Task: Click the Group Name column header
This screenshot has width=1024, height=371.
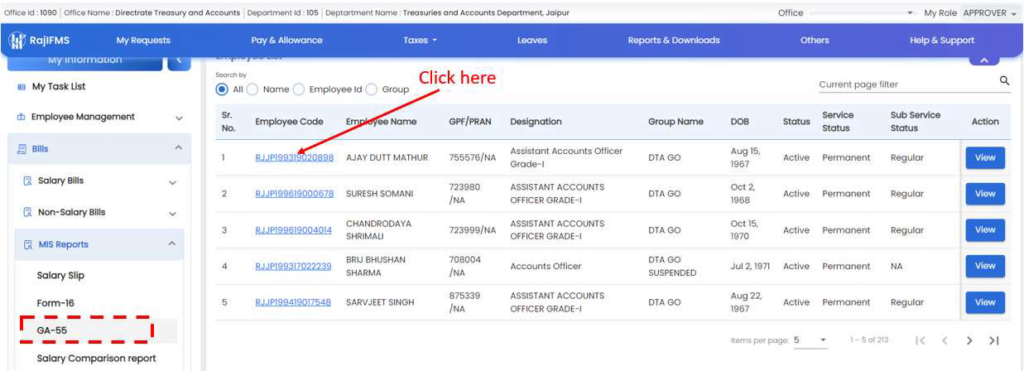Action: click(676, 122)
